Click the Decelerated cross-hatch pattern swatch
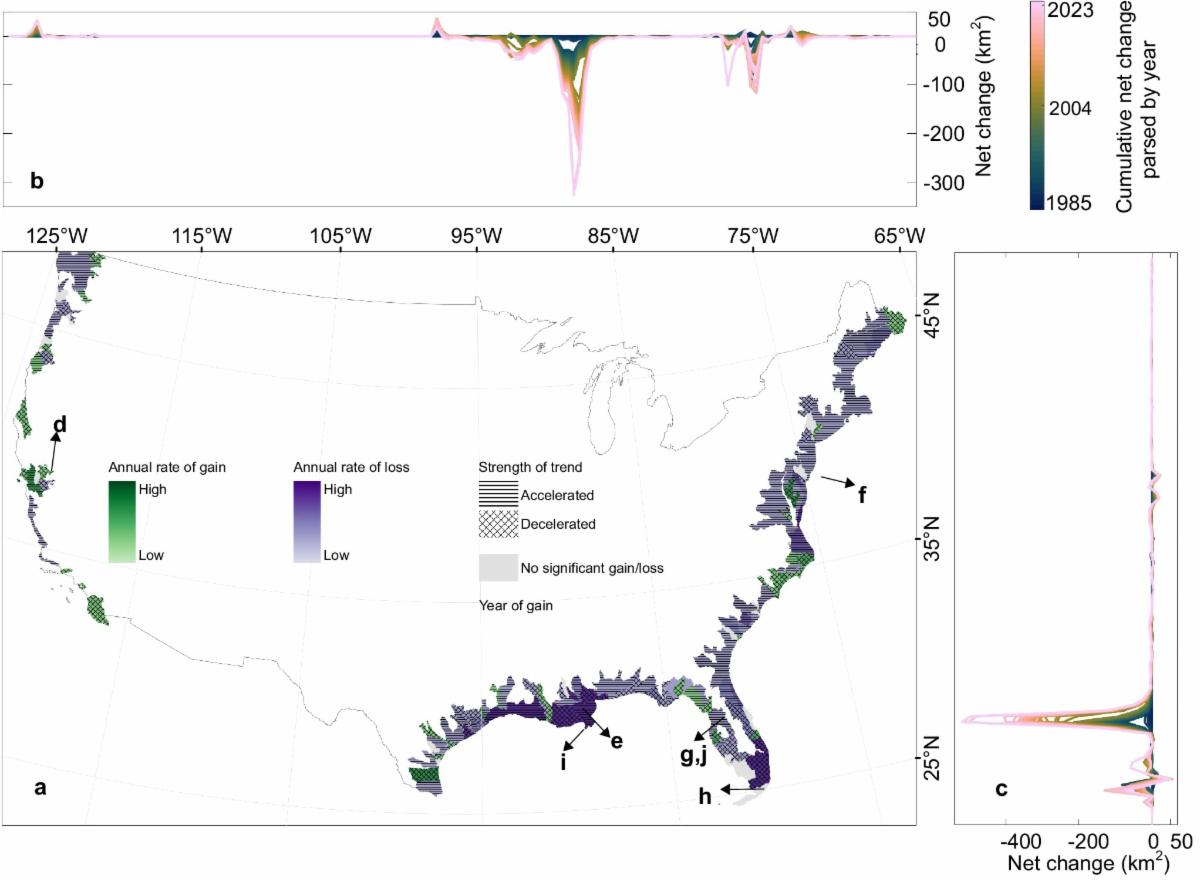 498,523
